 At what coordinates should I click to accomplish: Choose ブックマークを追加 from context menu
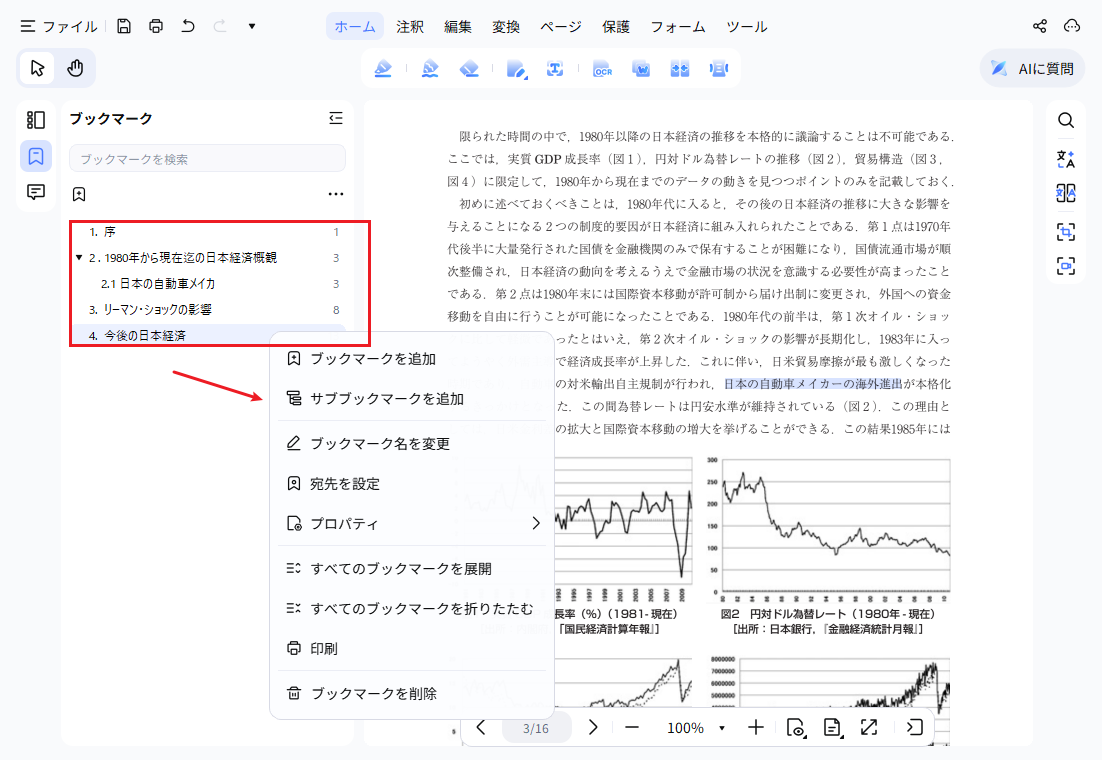click(411, 359)
